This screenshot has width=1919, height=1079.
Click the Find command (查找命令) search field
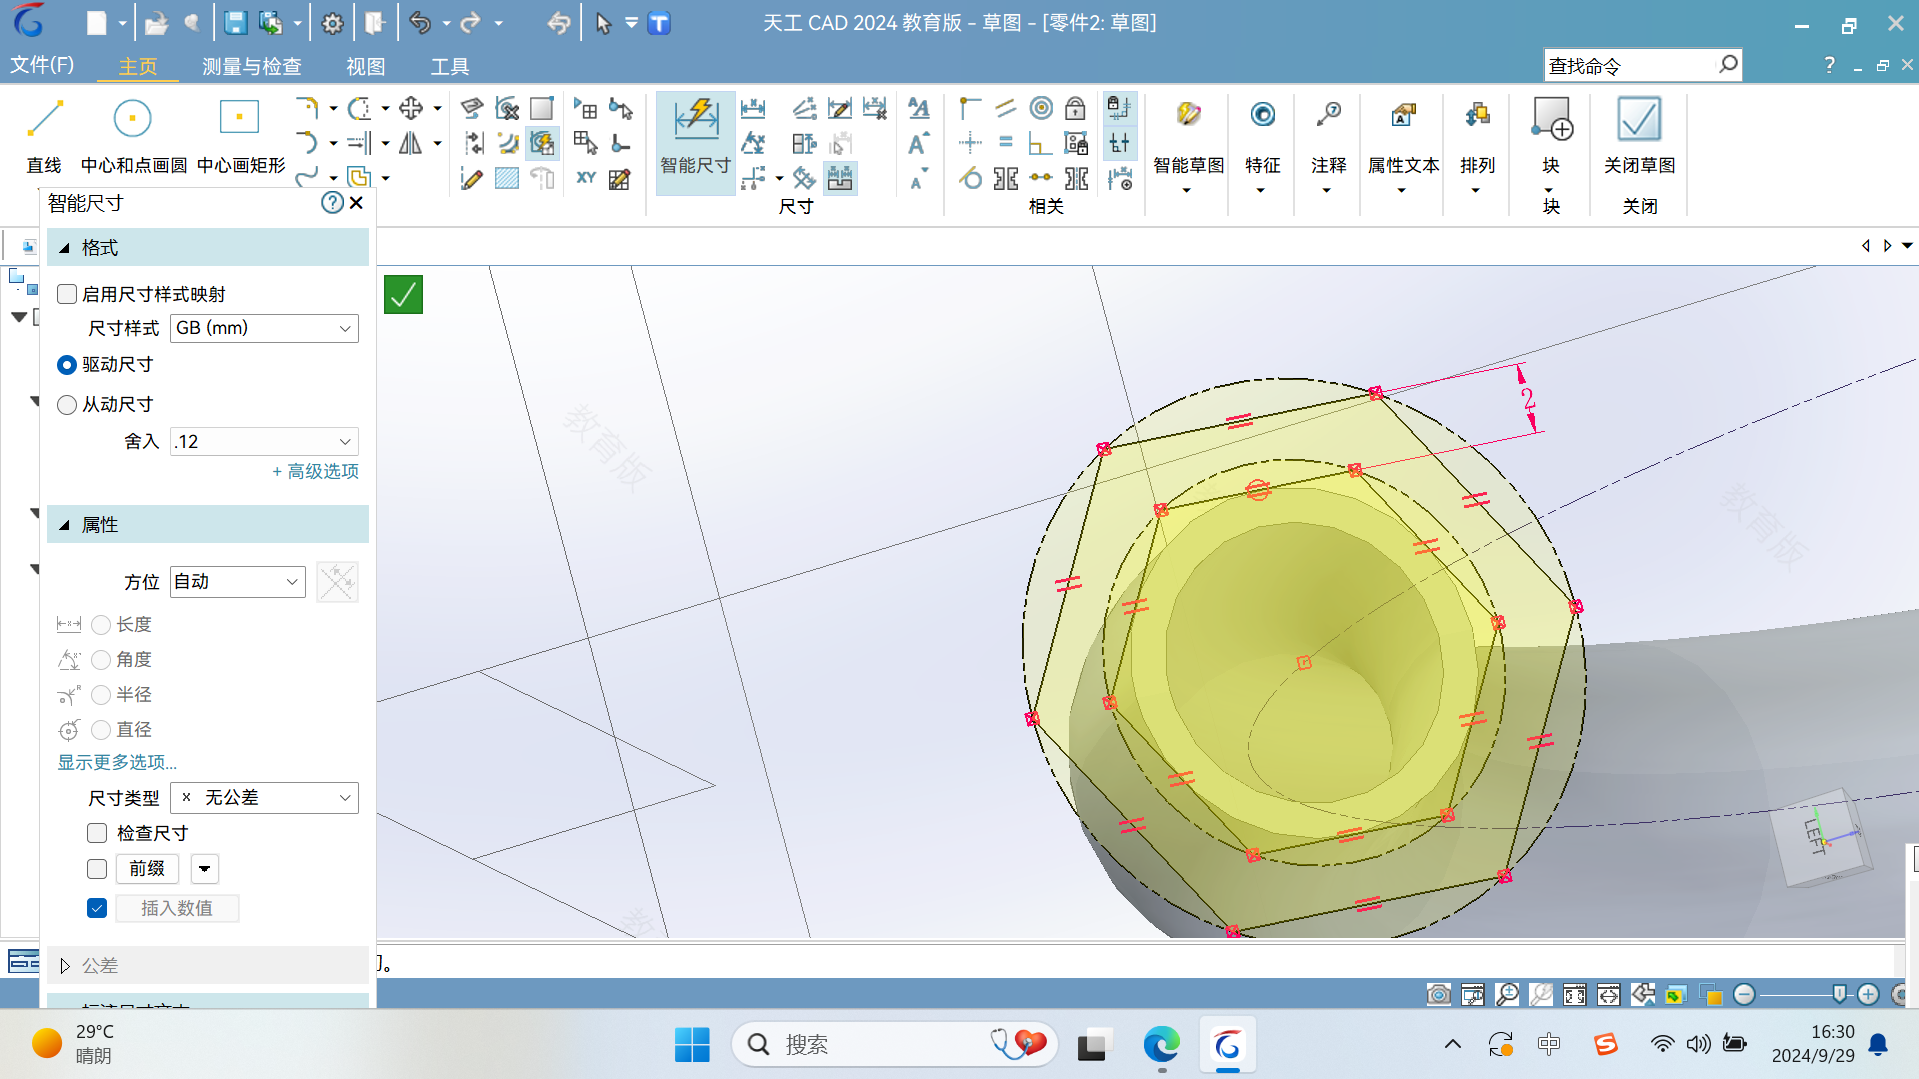click(x=1642, y=66)
